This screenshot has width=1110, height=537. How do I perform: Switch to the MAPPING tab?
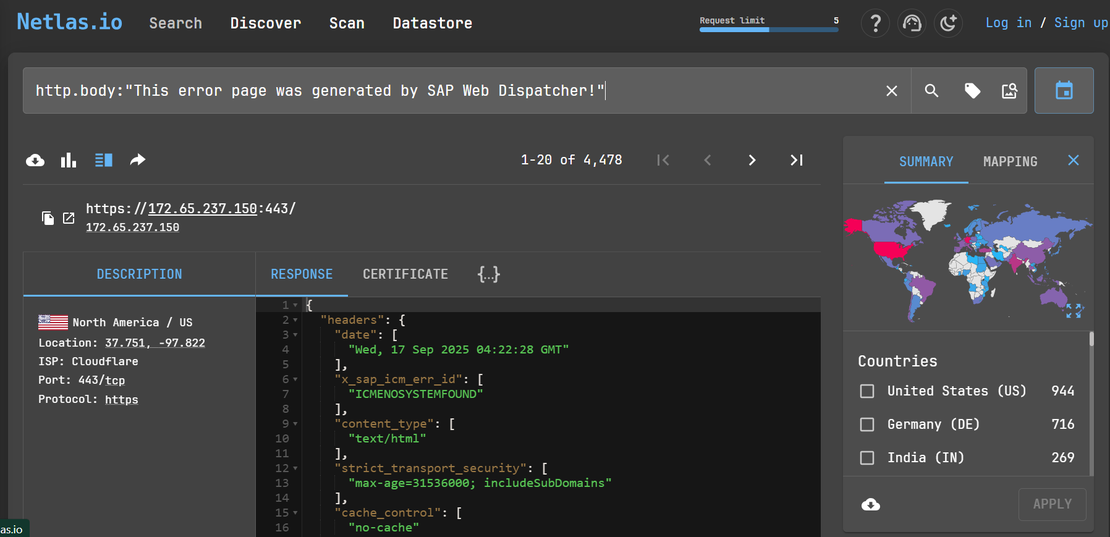click(x=1010, y=161)
